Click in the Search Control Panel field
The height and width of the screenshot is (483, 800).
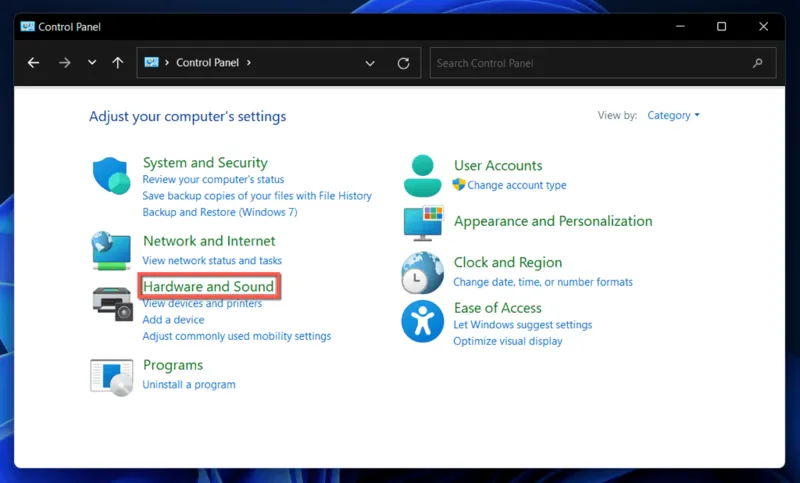click(x=590, y=63)
